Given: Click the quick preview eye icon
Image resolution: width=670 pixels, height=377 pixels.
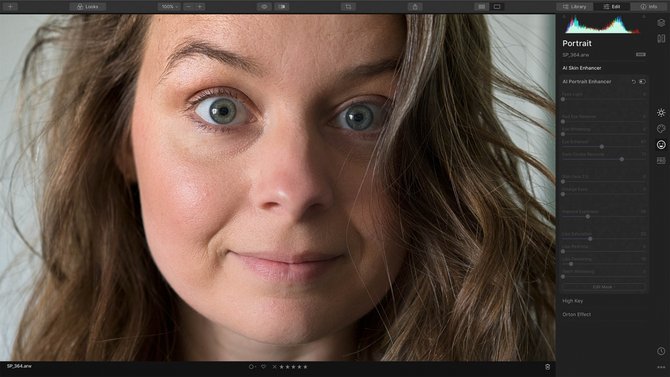Looking at the screenshot, I should pos(264,6).
